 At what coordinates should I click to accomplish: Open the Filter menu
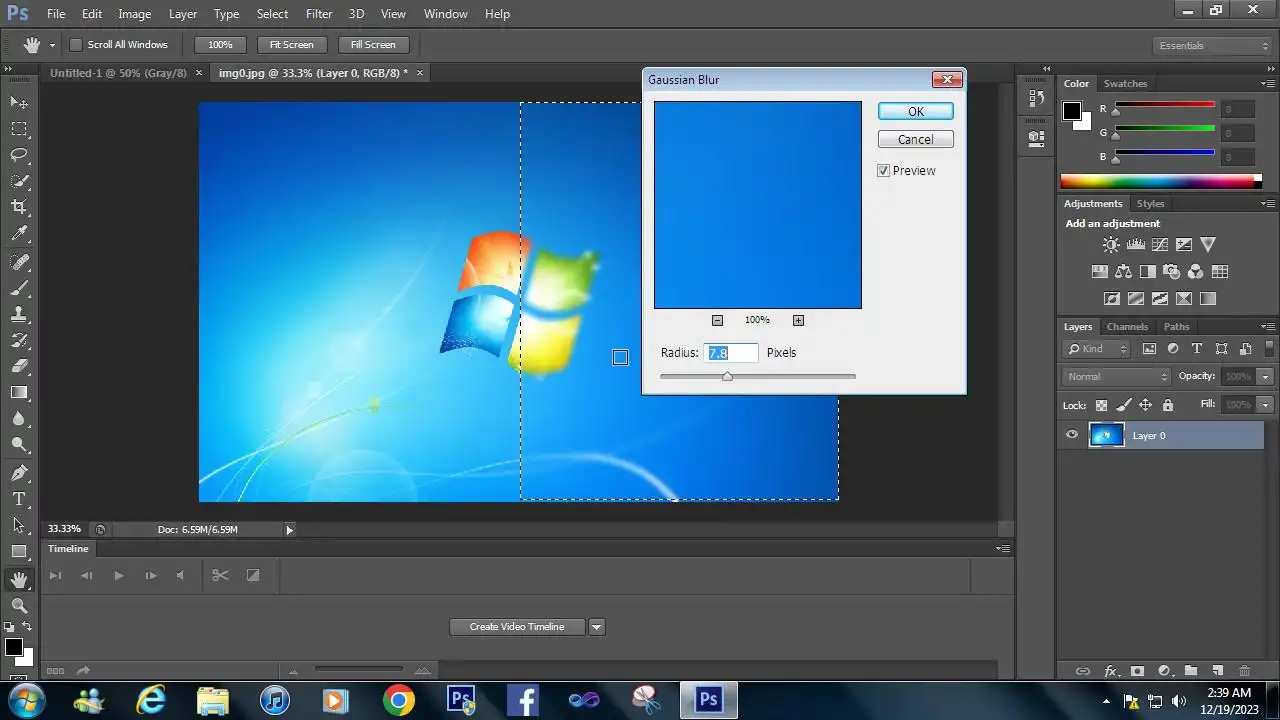coord(319,14)
